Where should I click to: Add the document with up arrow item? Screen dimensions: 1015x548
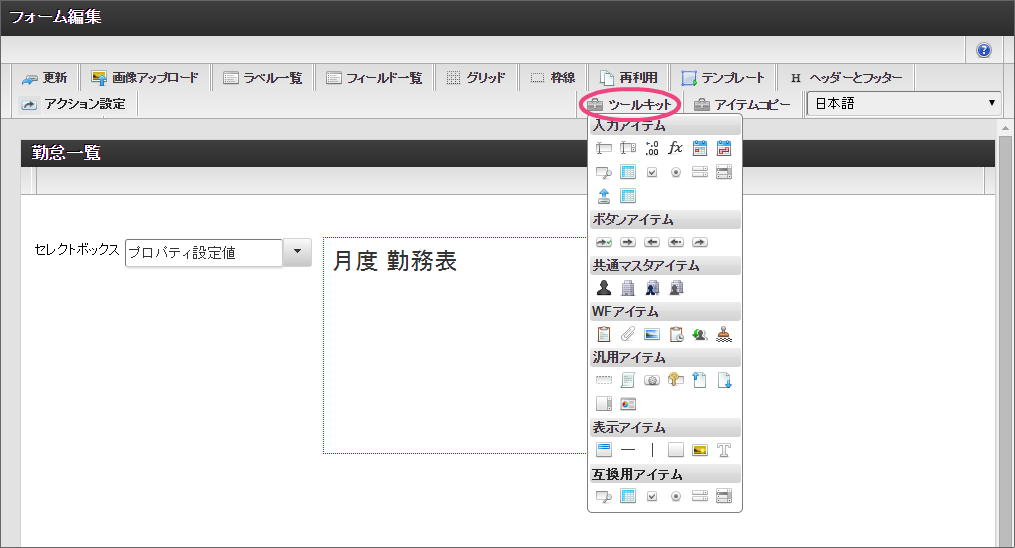(x=700, y=380)
